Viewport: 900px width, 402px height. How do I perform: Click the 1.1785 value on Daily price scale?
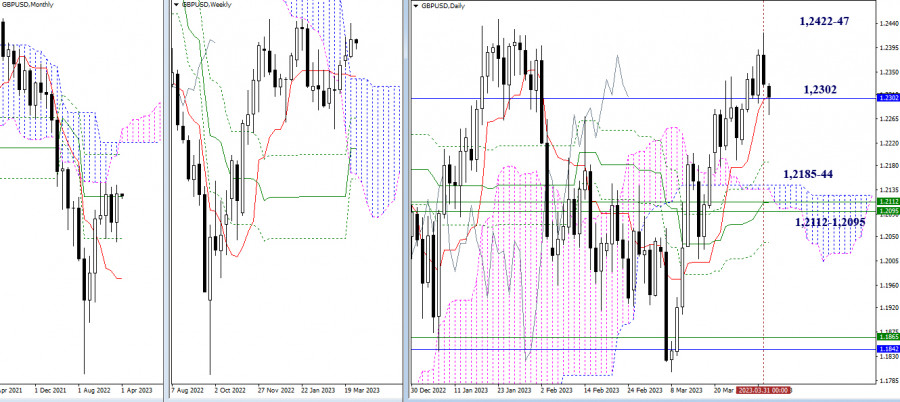887,380
